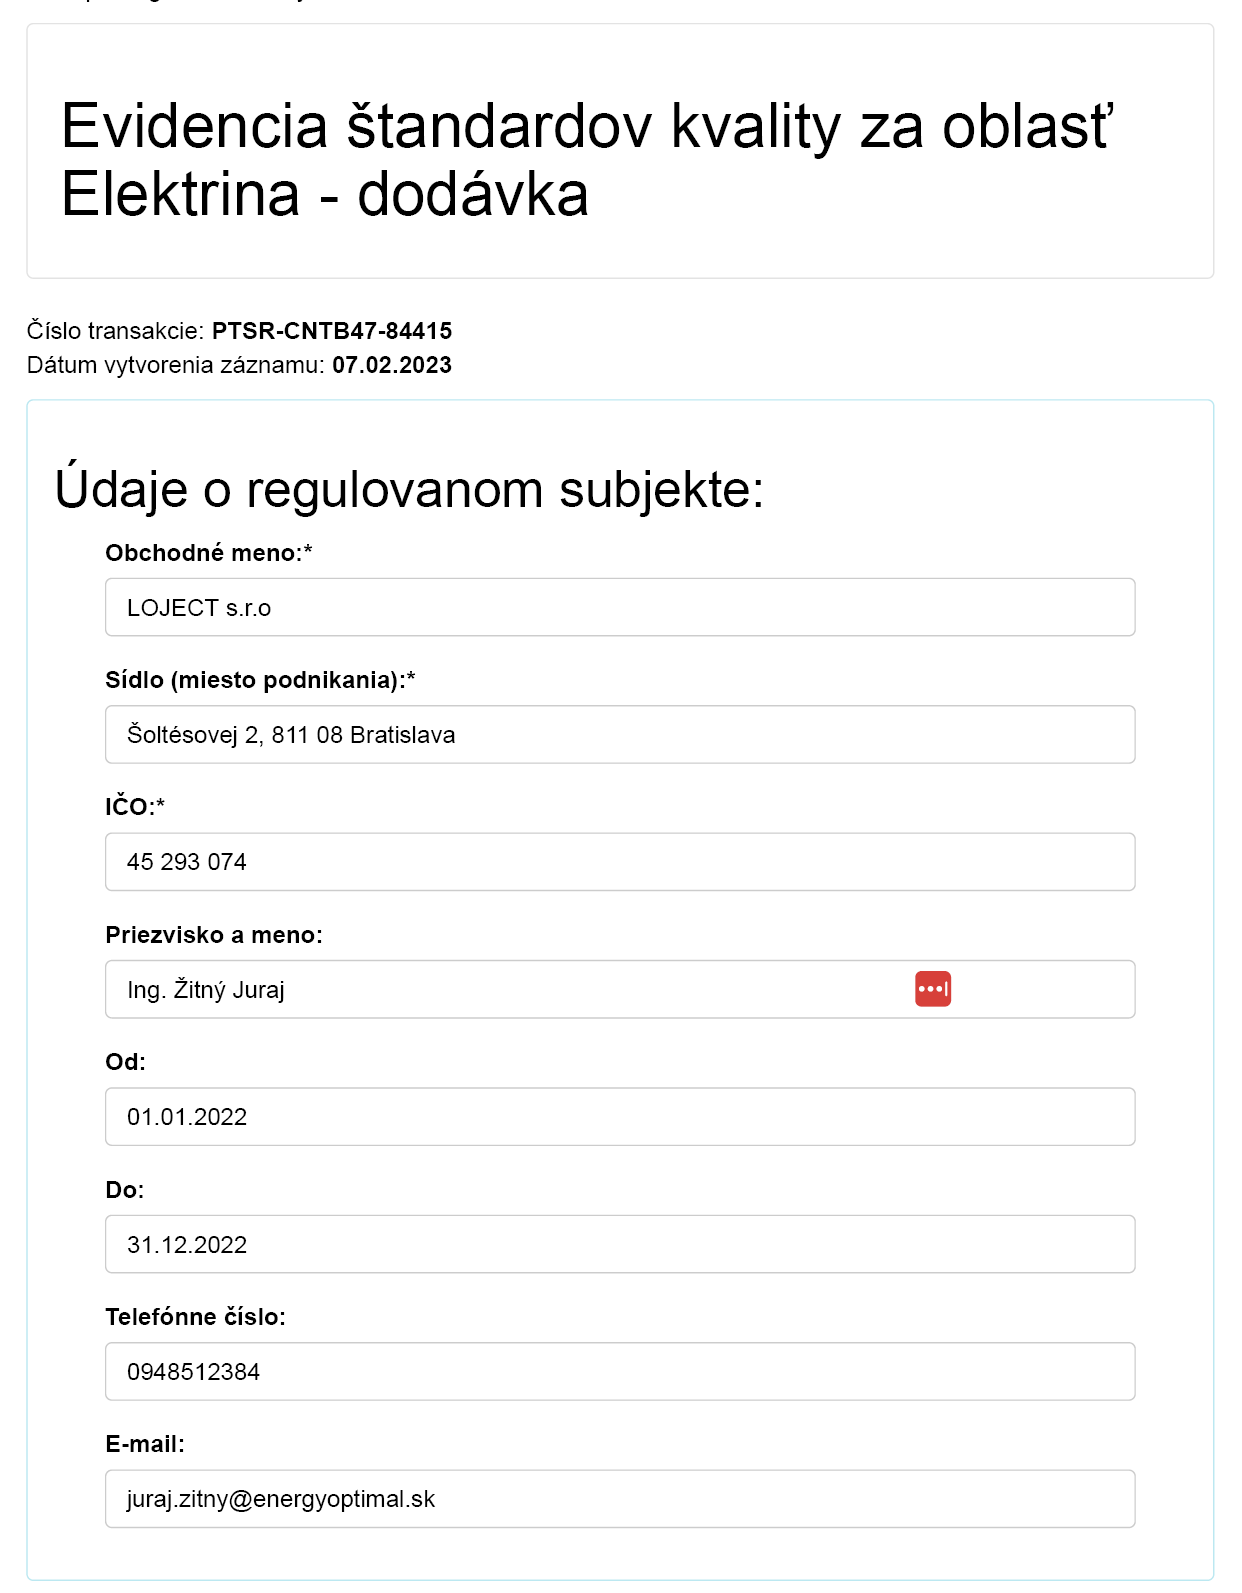The height and width of the screenshot is (1593, 1242).
Task: Click the "Telefónne číslo:" label
Action: click(x=196, y=1317)
